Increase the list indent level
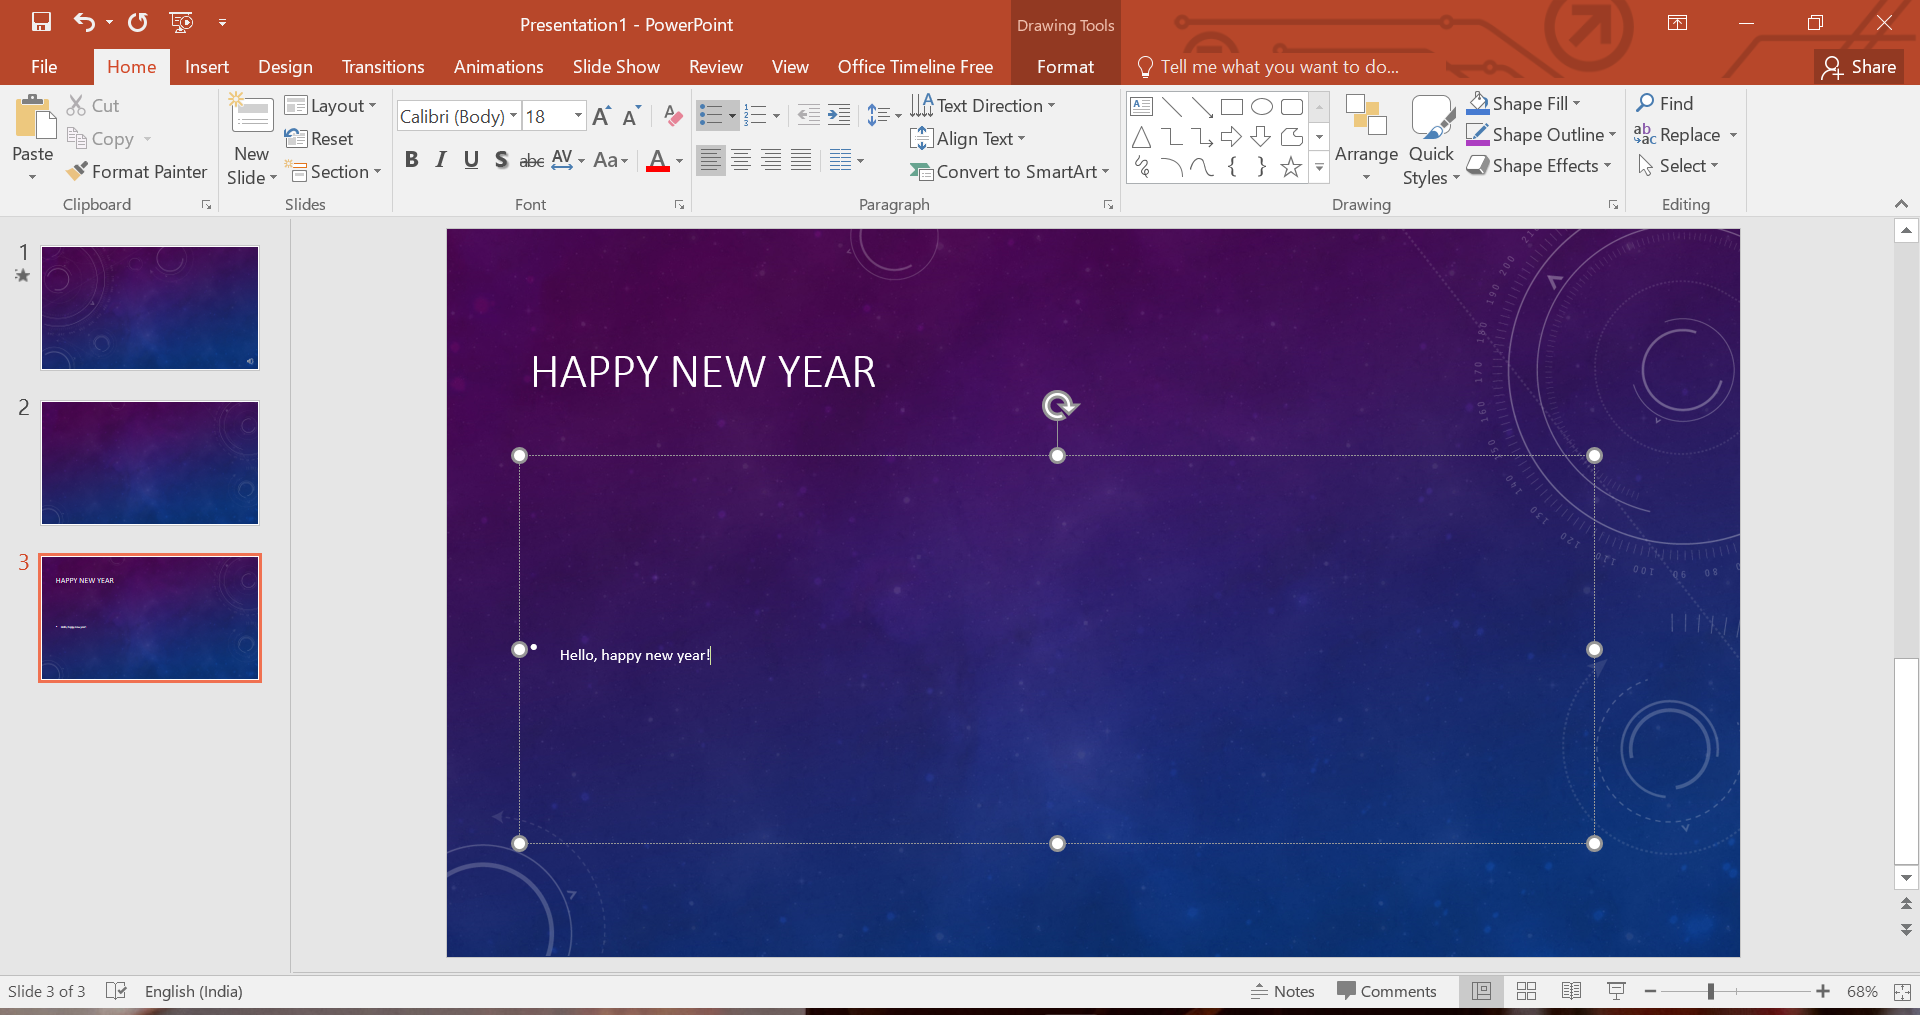 [839, 115]
